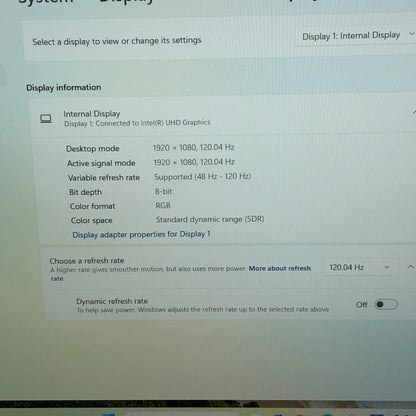Click the Select a display to view text
The image size is (416, 416).
coord(117,41)
